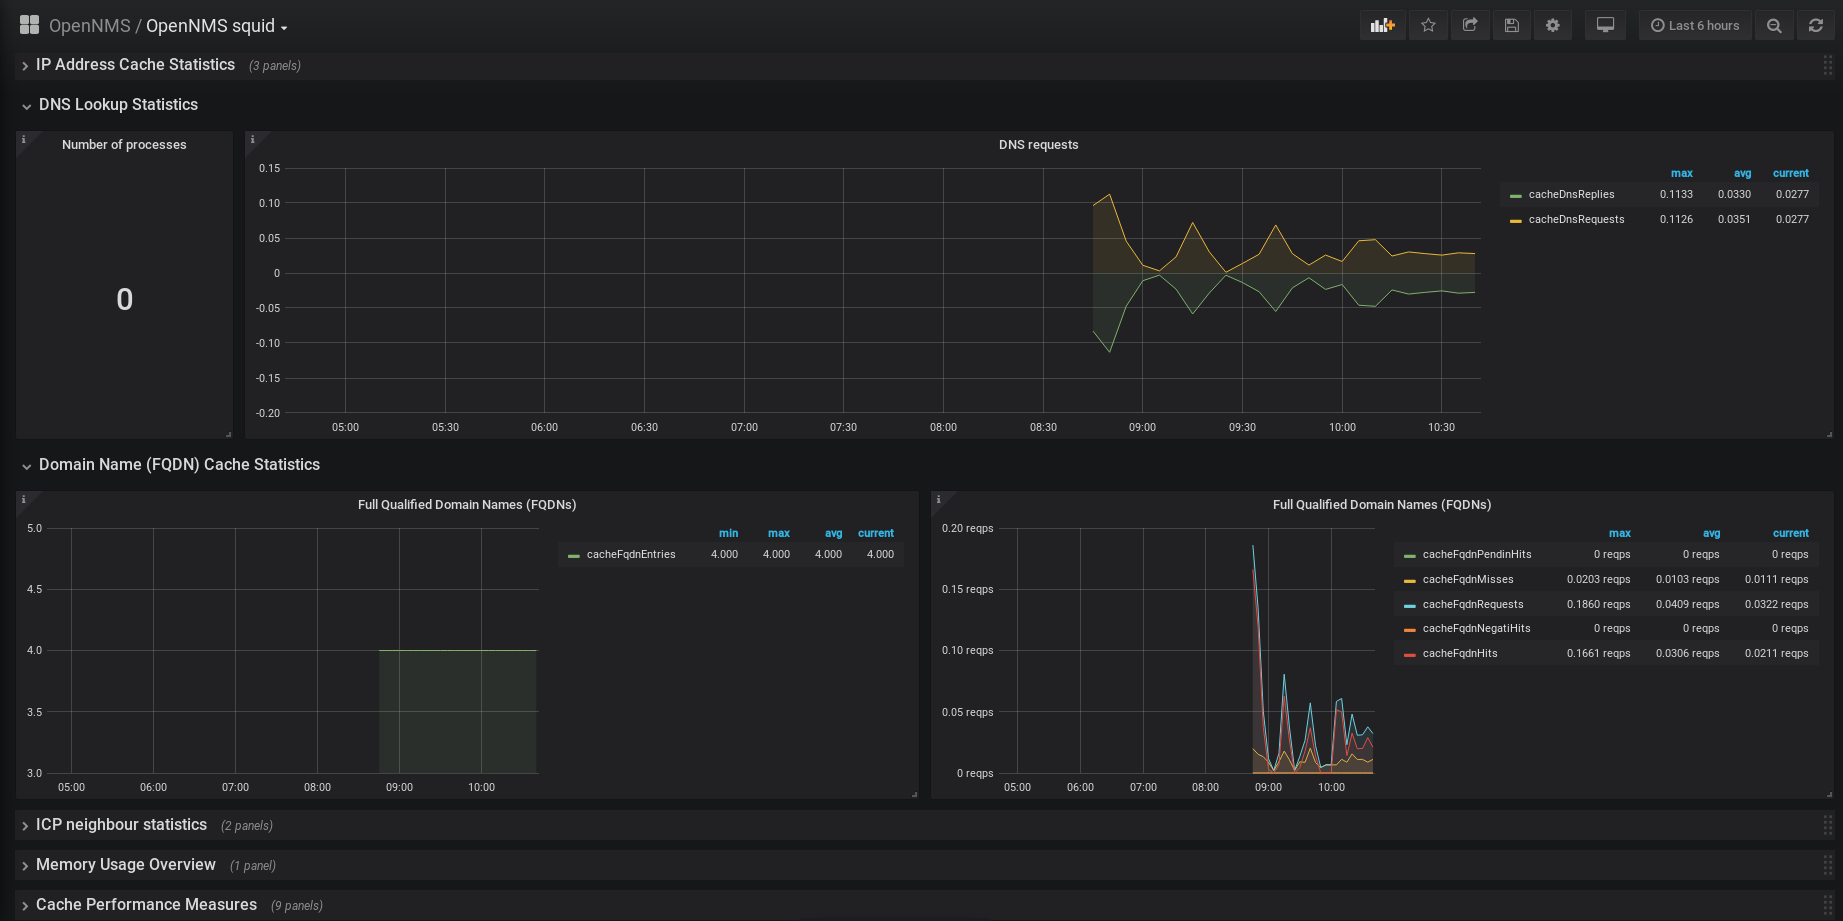Click the Add panel icon
Viewport: 1843px width, 921px height.
coord(1382,26)
